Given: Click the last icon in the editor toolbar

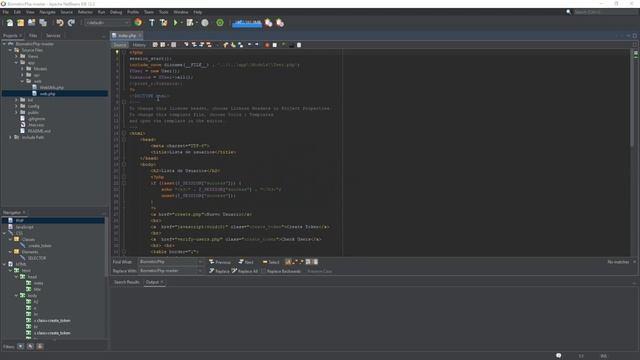Looking at the screenshot, I should point(299,45).
